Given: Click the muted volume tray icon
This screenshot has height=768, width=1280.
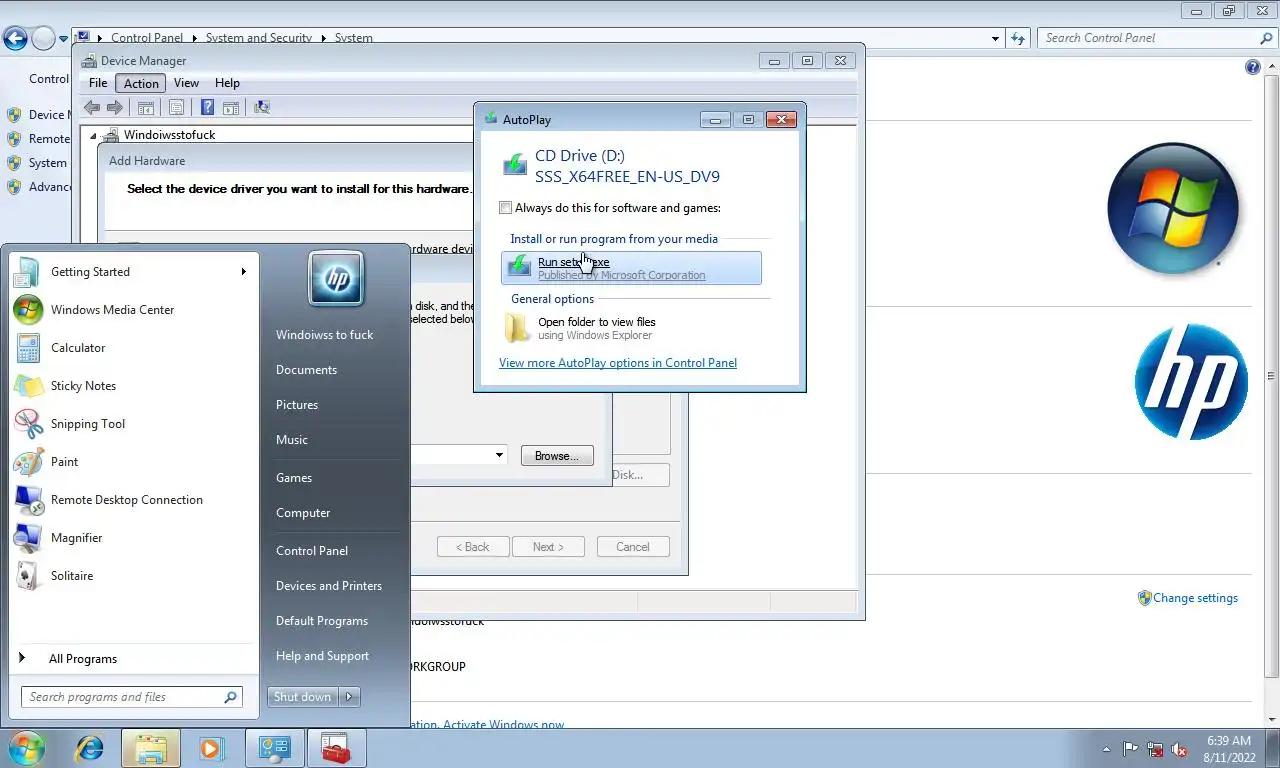Looking at the screenshot, I should [x=1180, y=749].
